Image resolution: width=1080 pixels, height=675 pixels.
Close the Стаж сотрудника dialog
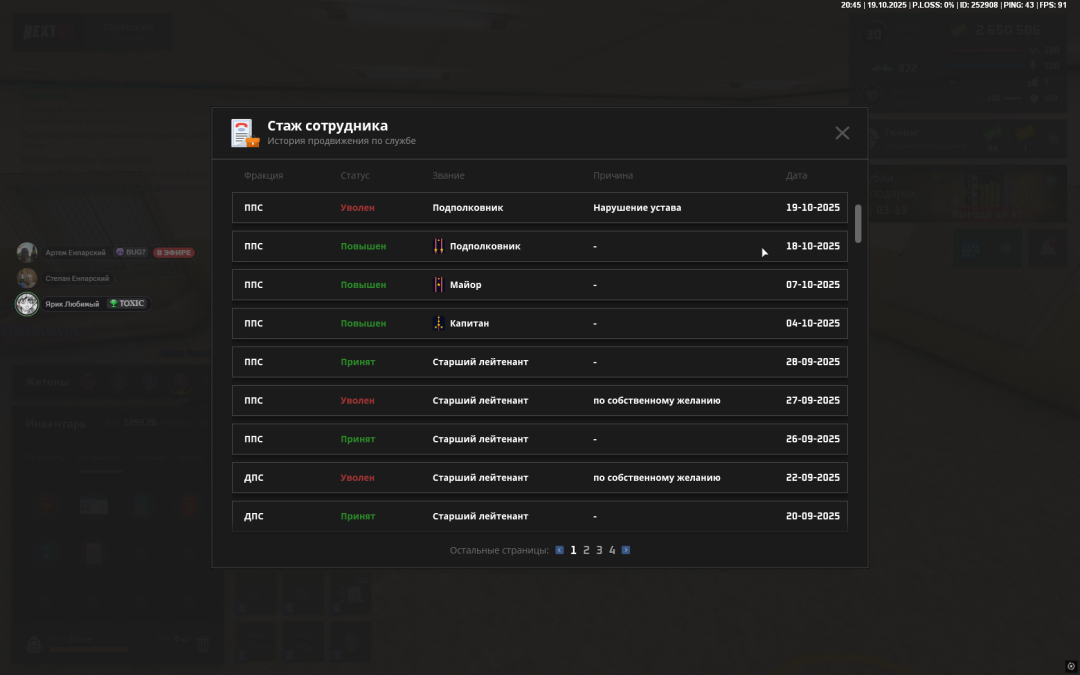coord(842,133)
